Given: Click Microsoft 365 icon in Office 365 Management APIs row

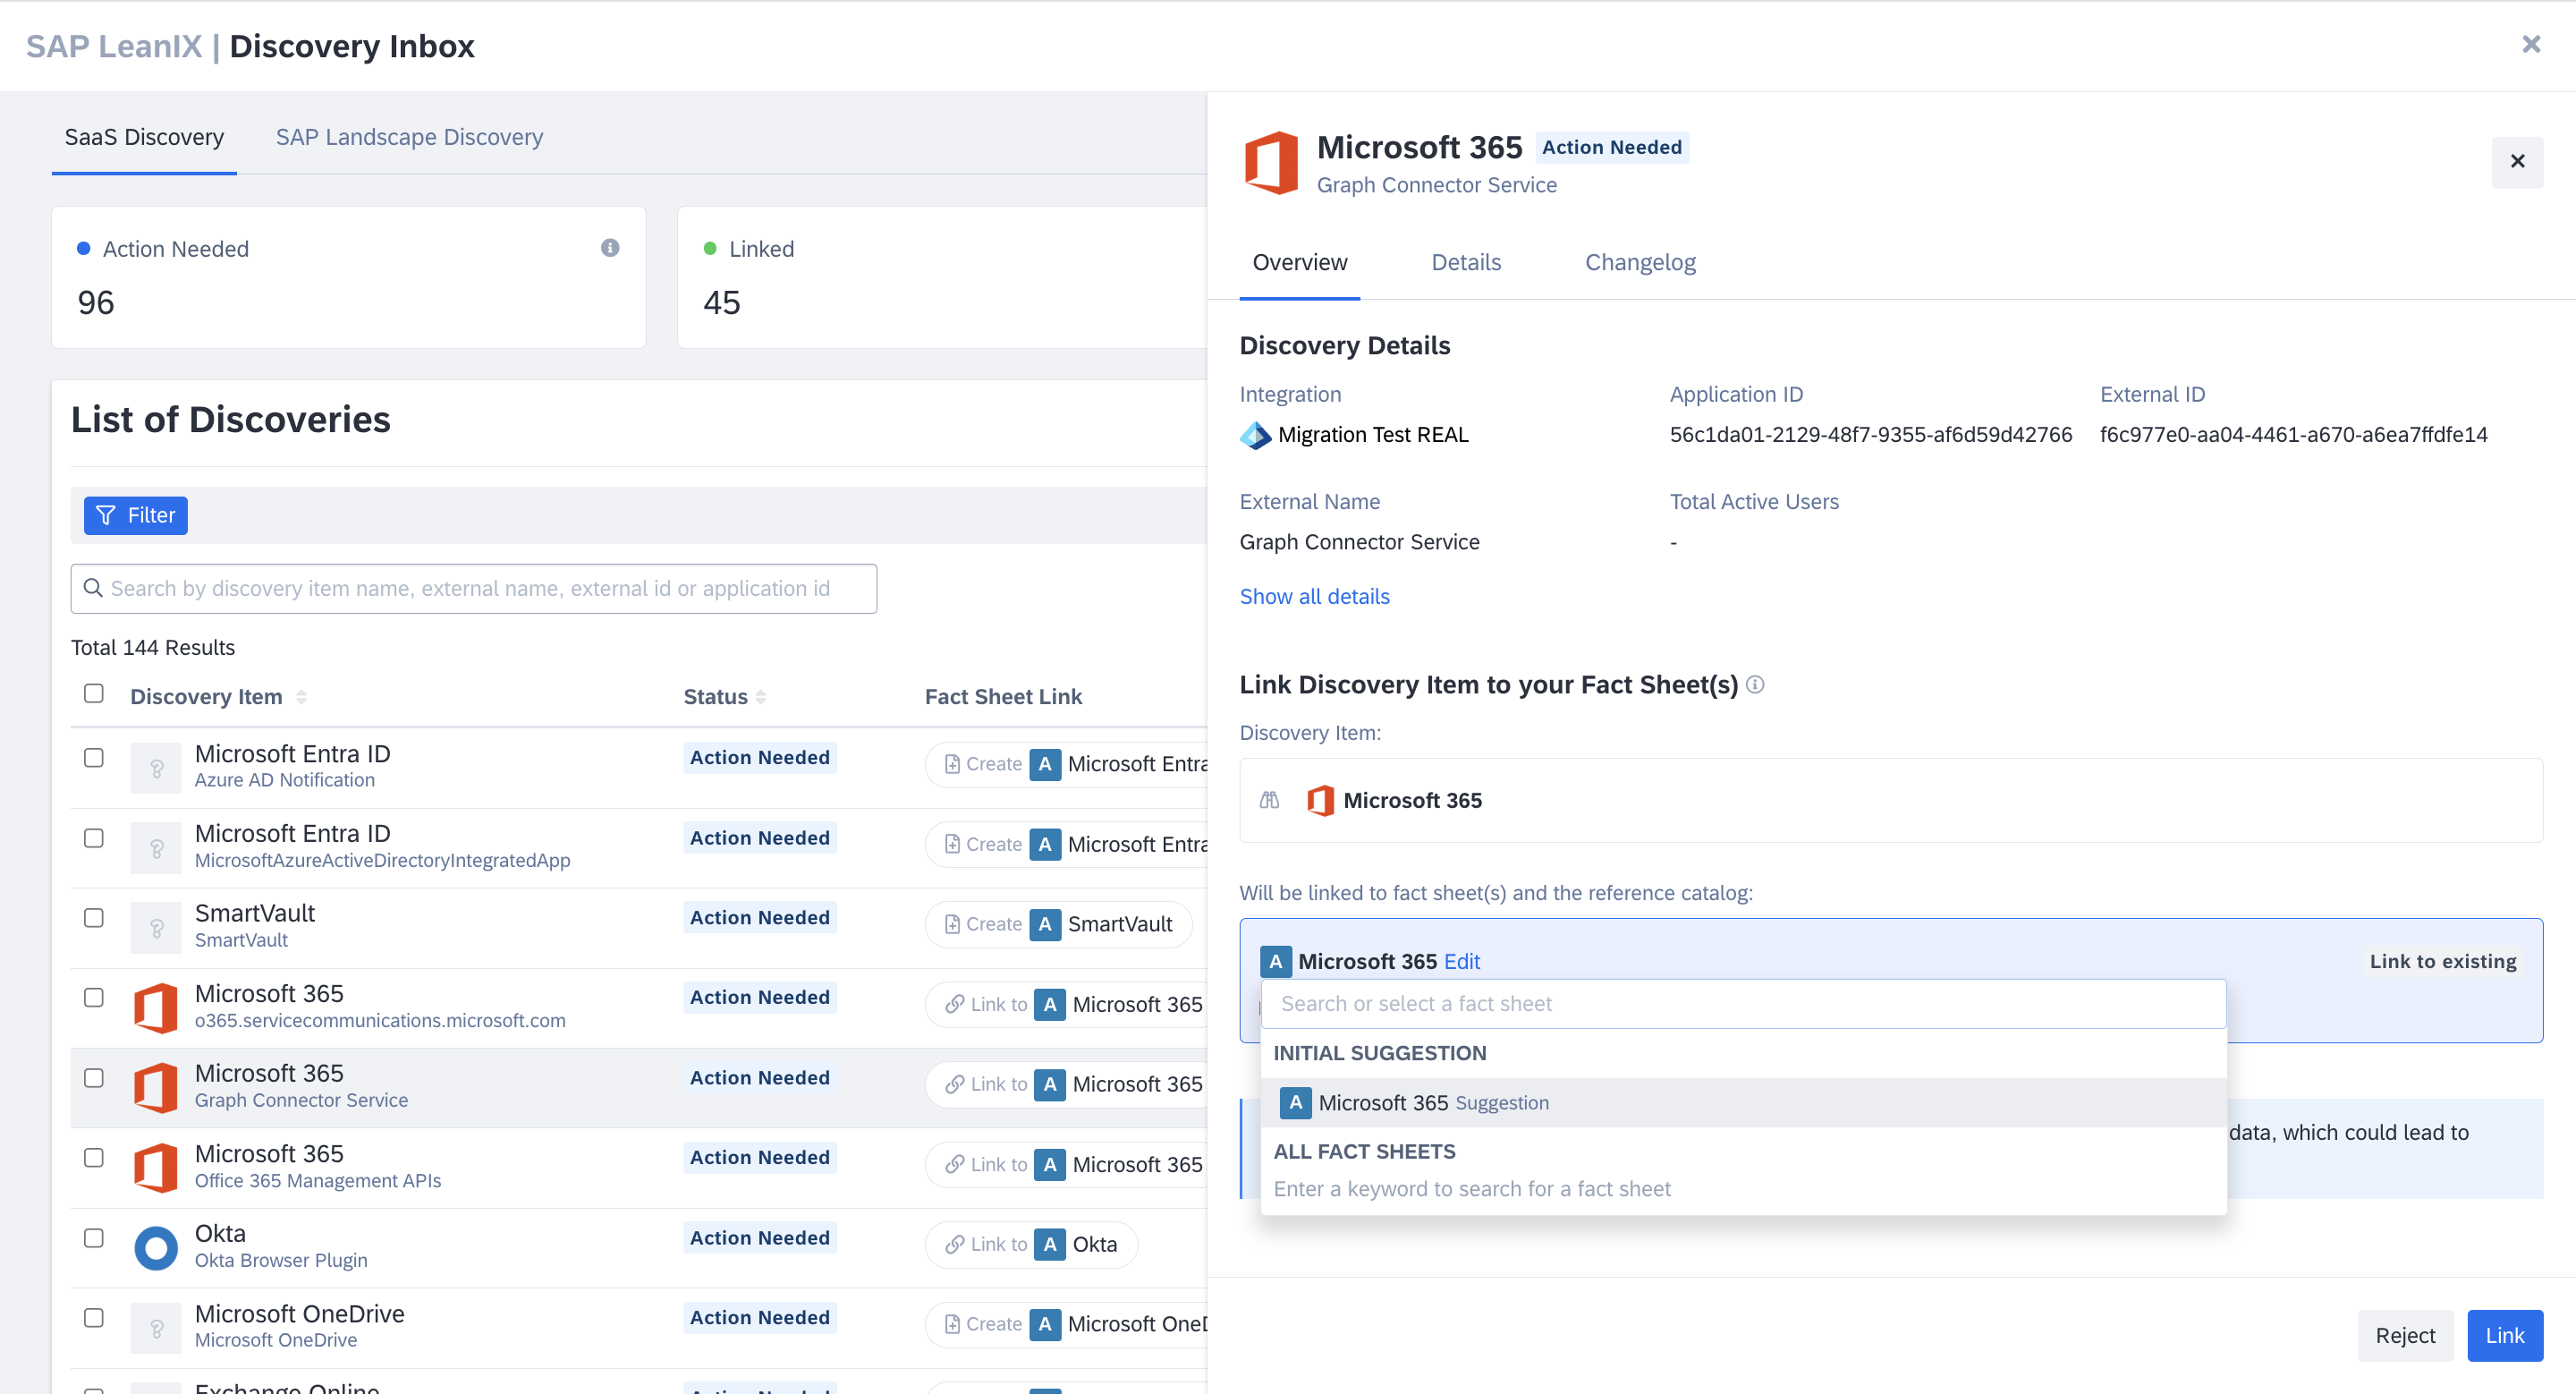Looking at the screenshot, I should point(156,1167).
